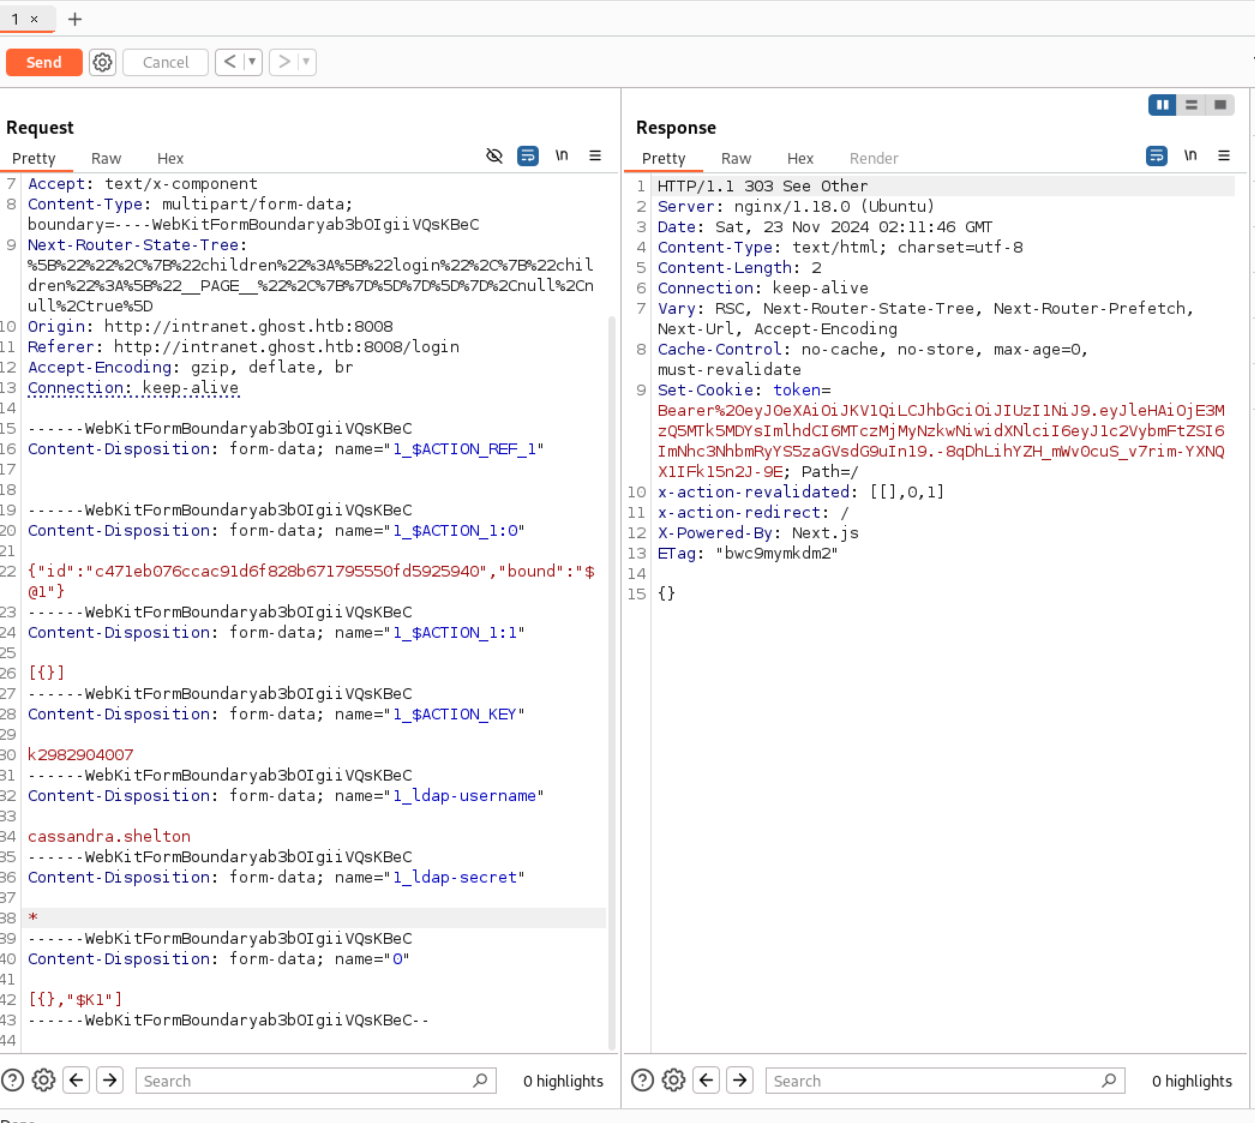Toggle show newline characters in Response
The width and height of the screenshot is (1255, 1123).
pyautogui.click(x=1190, y=156)
